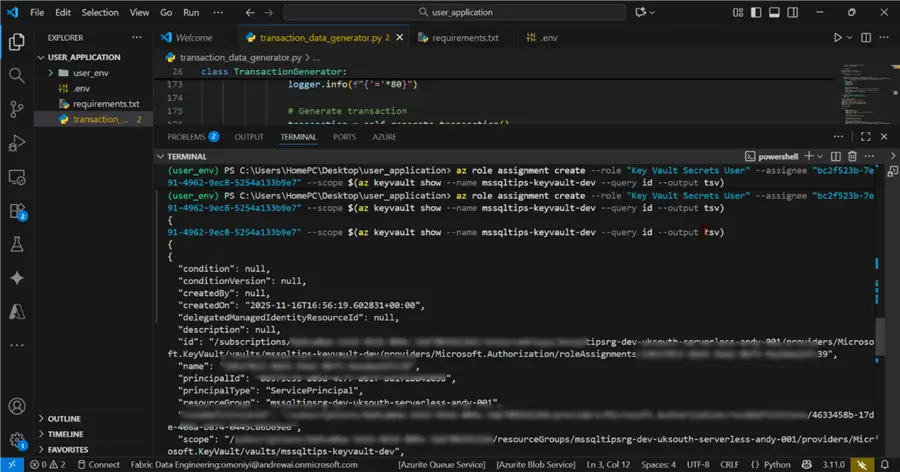Screen dimensions: 900x472
Task: Open the Copilot chat icon in title bar
Action: coord(641,12)
